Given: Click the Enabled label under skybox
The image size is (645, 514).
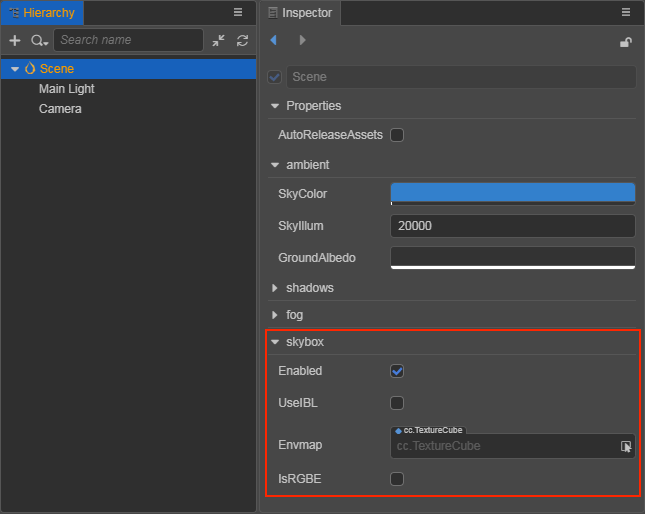Looking at the screenshot, I should (300, 371).
